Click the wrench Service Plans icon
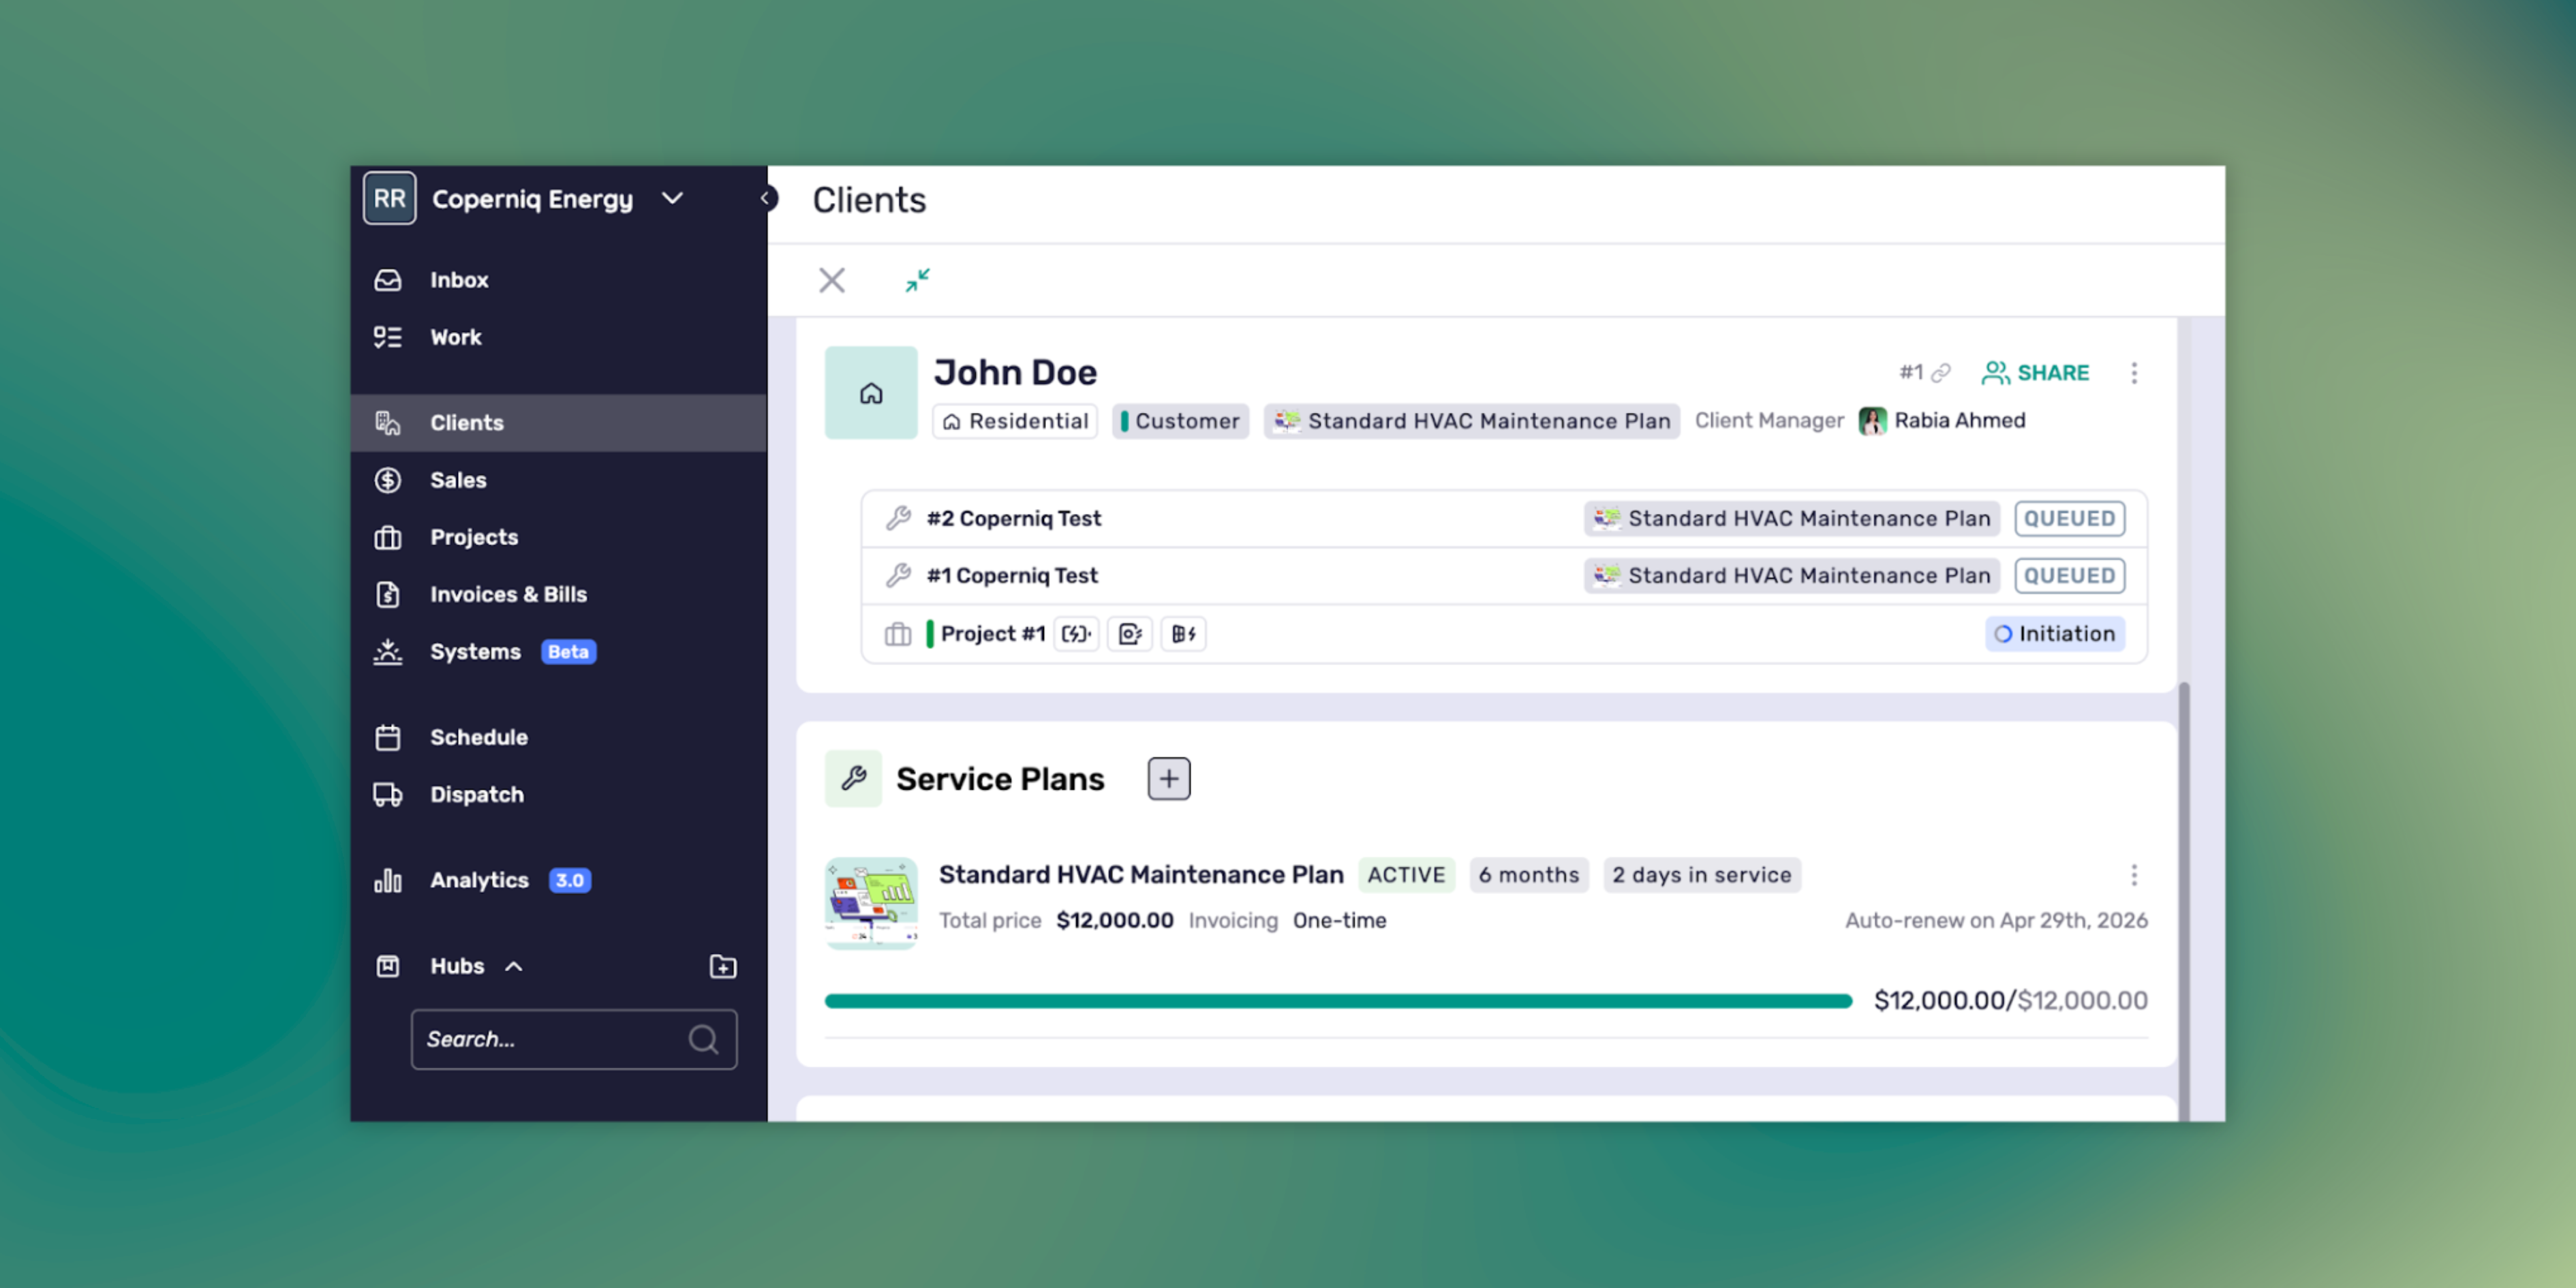Image resolution: width=2576 pixels, height=1288 pixels. [x=853, y=778]
